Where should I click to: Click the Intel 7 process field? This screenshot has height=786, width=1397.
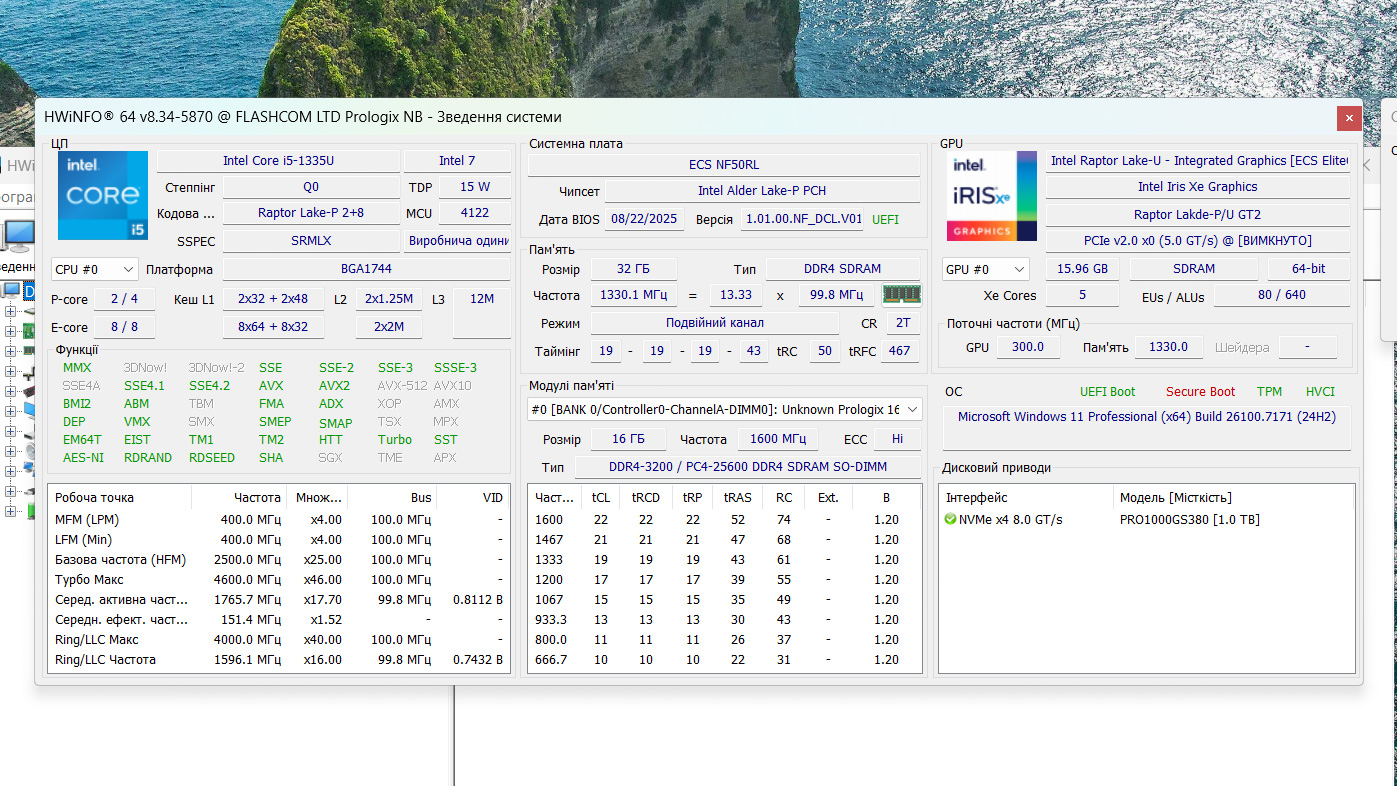pyautogui.click(x=457, y=160)
